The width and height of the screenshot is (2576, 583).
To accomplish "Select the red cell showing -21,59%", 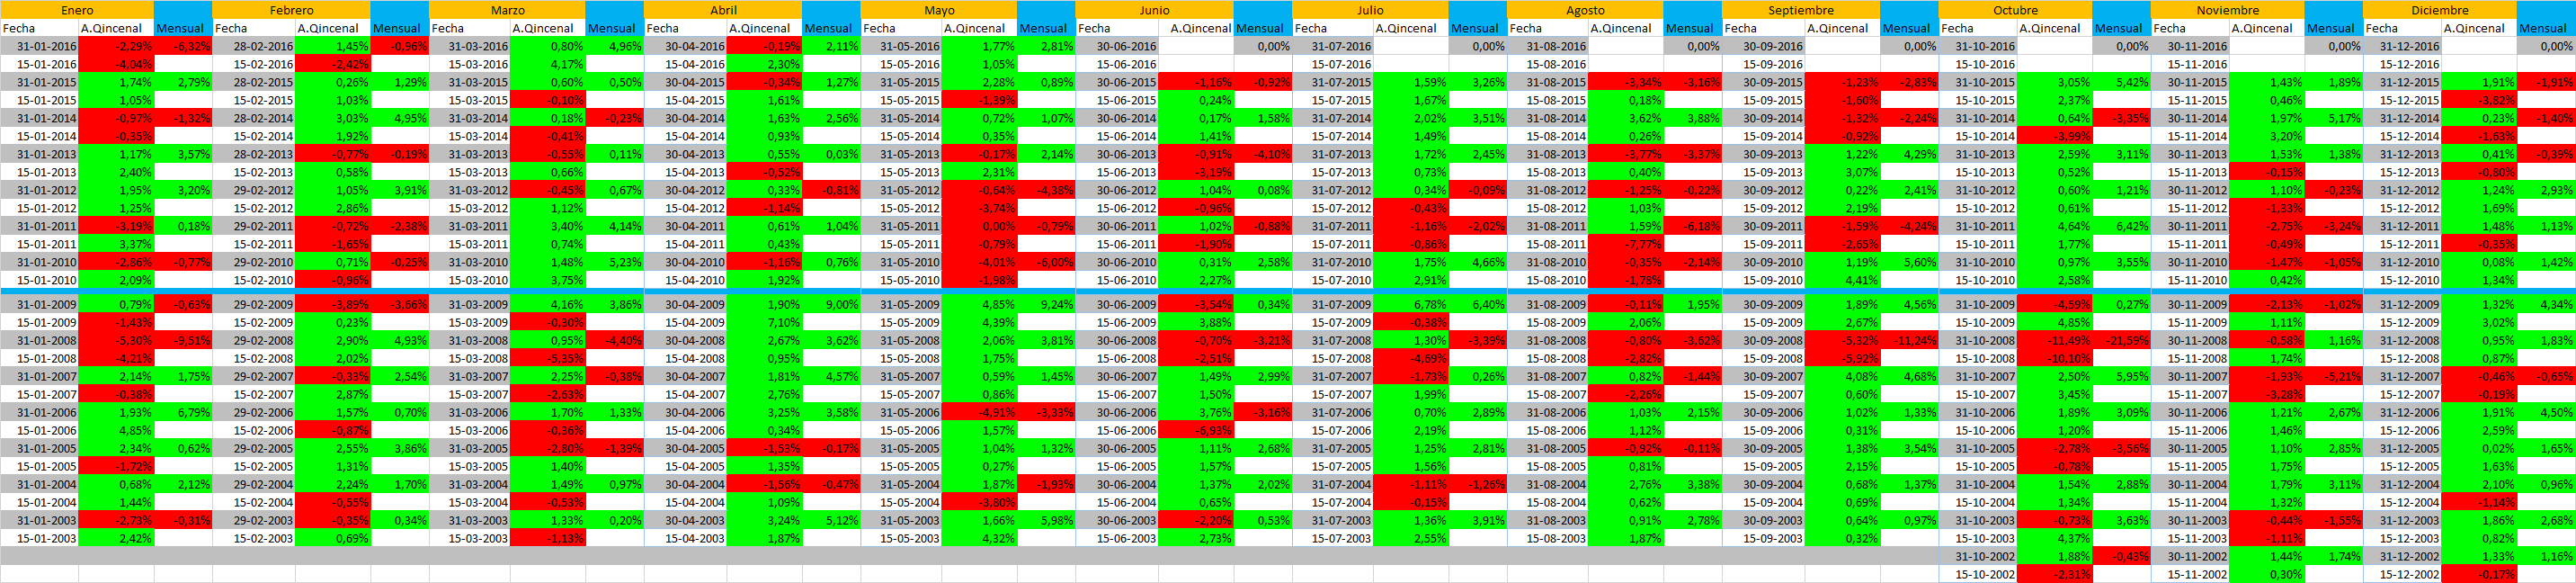I will point(2121,341).
